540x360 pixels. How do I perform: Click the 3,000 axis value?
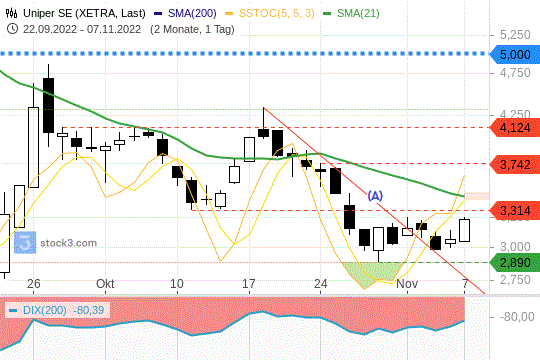515,247
